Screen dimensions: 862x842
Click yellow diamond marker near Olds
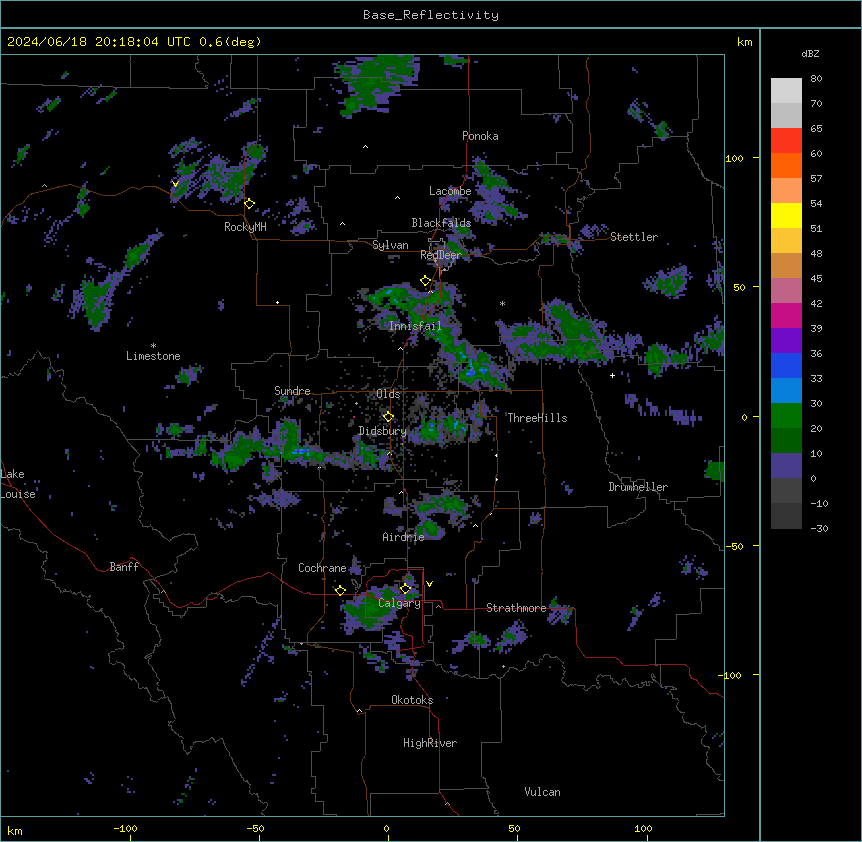(388, 417)
